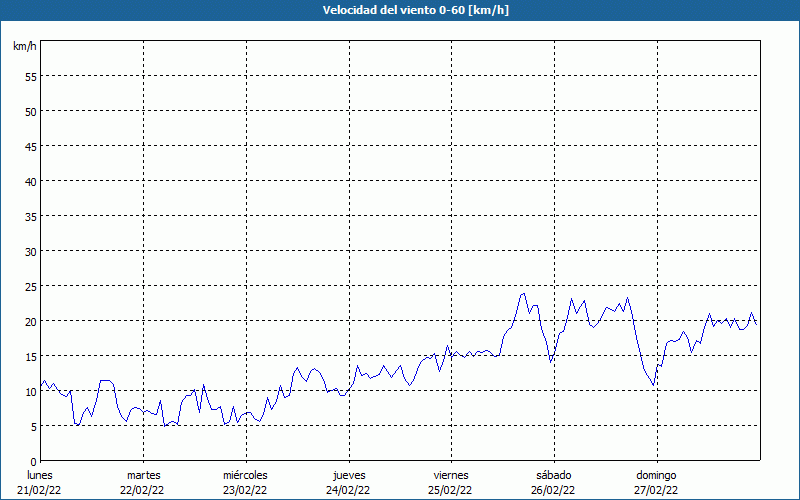Click the '40' y-axis label

[x=31, y=182]
